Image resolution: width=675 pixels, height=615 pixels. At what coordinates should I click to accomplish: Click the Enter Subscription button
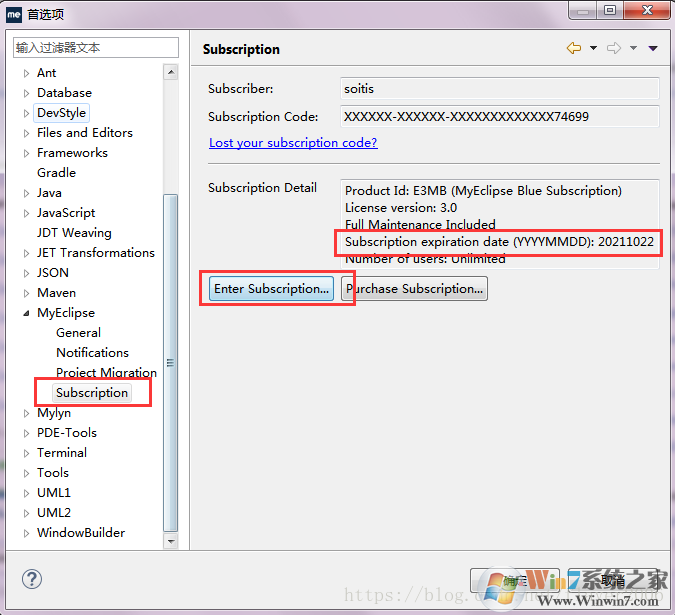(x=271, y=288)
